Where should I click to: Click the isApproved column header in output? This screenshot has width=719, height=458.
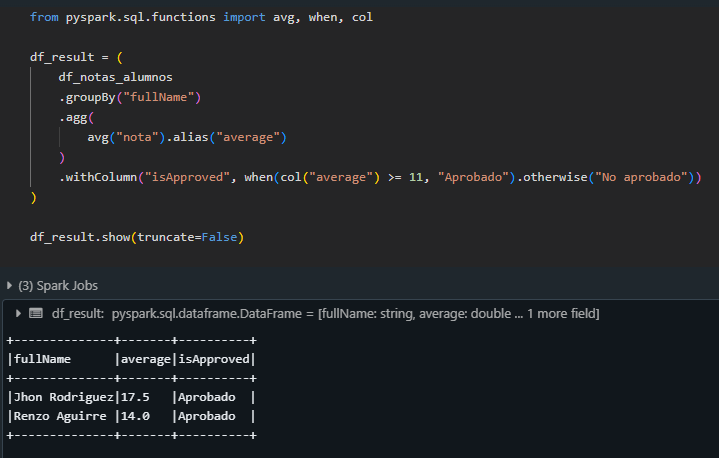pos(214,359)
